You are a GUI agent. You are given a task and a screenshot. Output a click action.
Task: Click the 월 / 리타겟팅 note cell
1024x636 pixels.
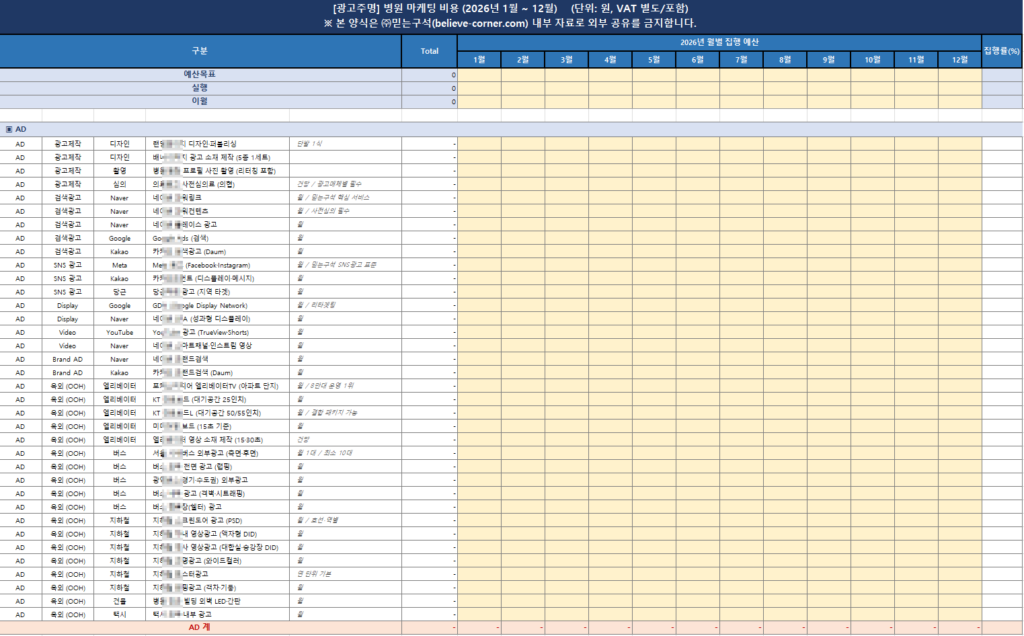pos(345,306)
